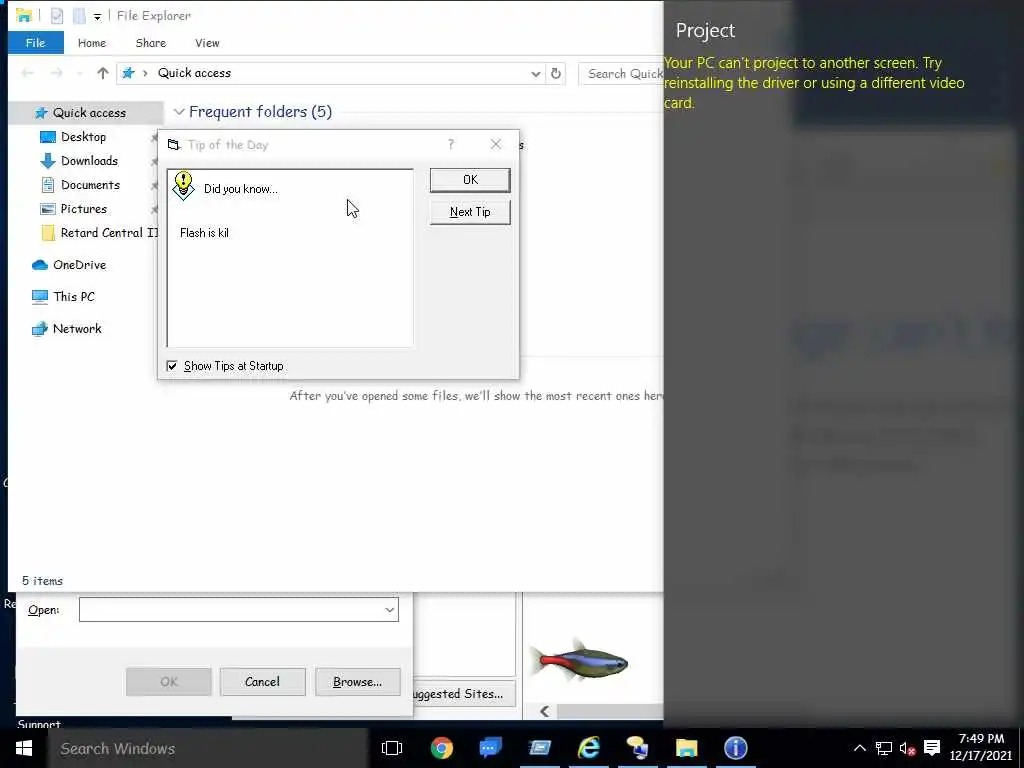Click the network icon in the system tray
The width and height of the screenshot is (1024, 768).
coord(884,748)
